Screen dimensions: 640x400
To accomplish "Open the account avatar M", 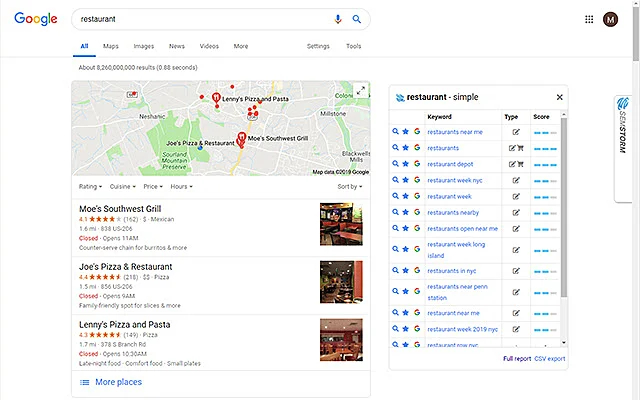I will (611, 19).
